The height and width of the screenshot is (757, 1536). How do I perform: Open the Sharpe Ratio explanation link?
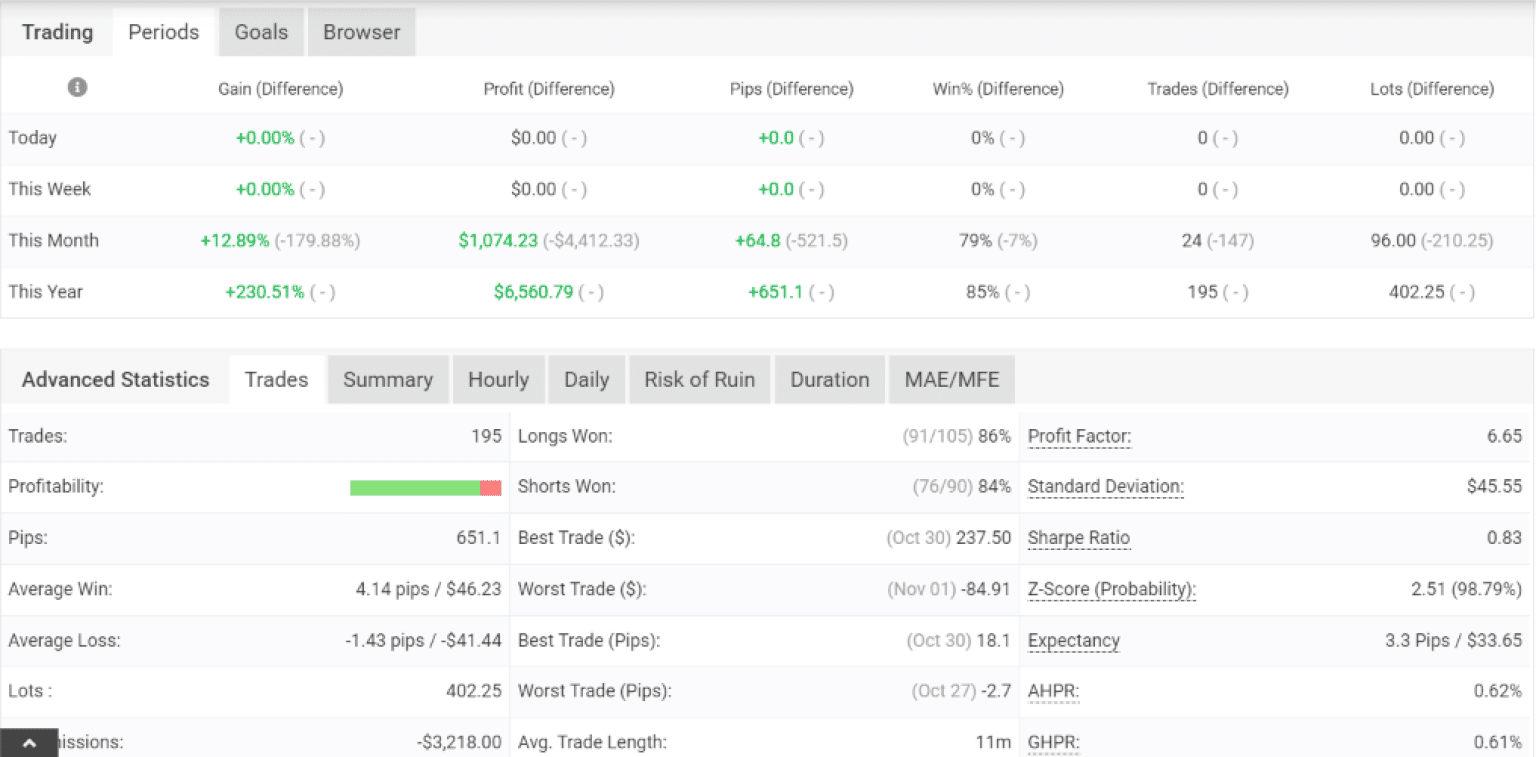point(1079,538)
